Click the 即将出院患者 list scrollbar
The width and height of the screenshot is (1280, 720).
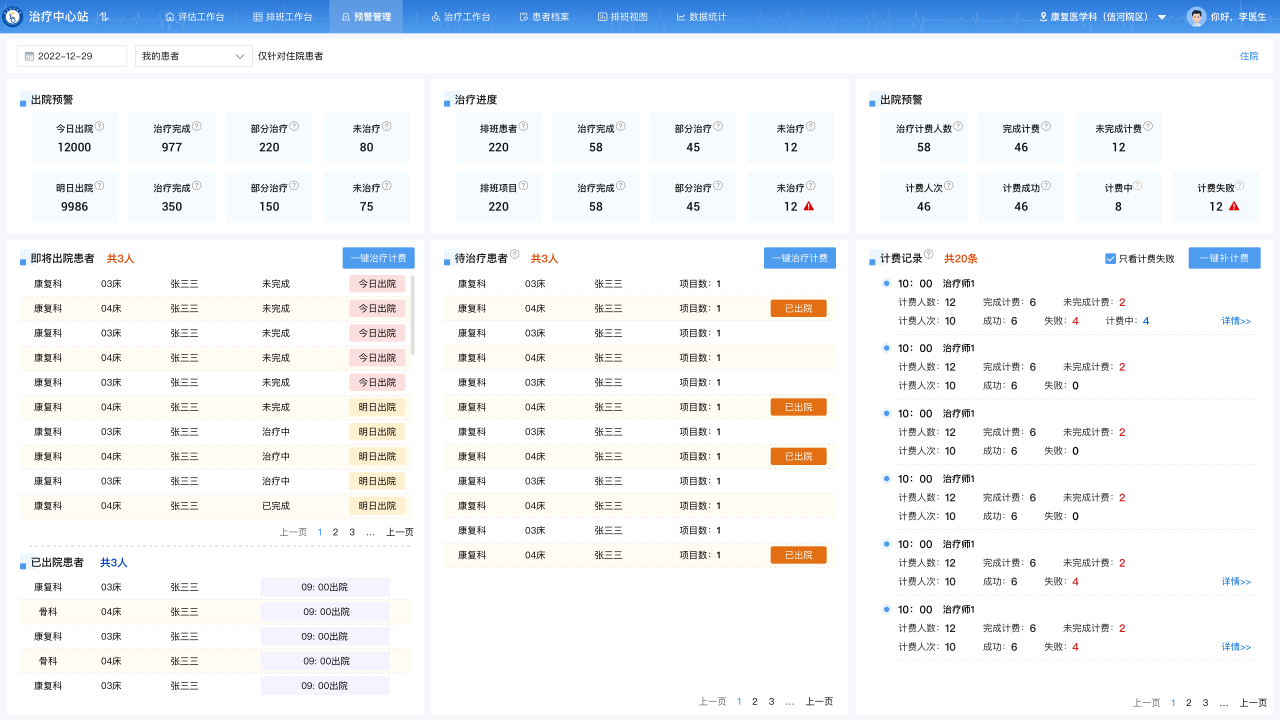coord(412,315)
